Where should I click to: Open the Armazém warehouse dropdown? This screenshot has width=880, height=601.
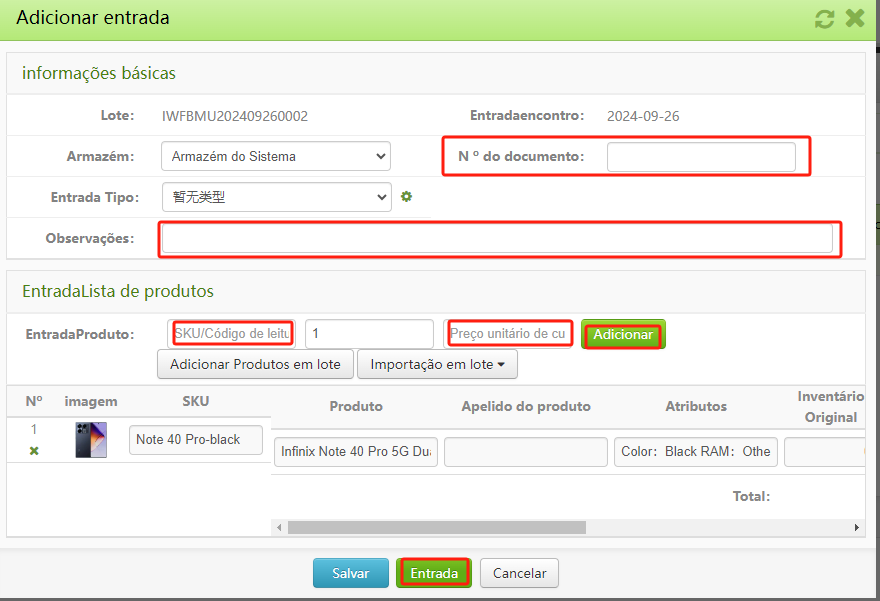coord(275,156)
